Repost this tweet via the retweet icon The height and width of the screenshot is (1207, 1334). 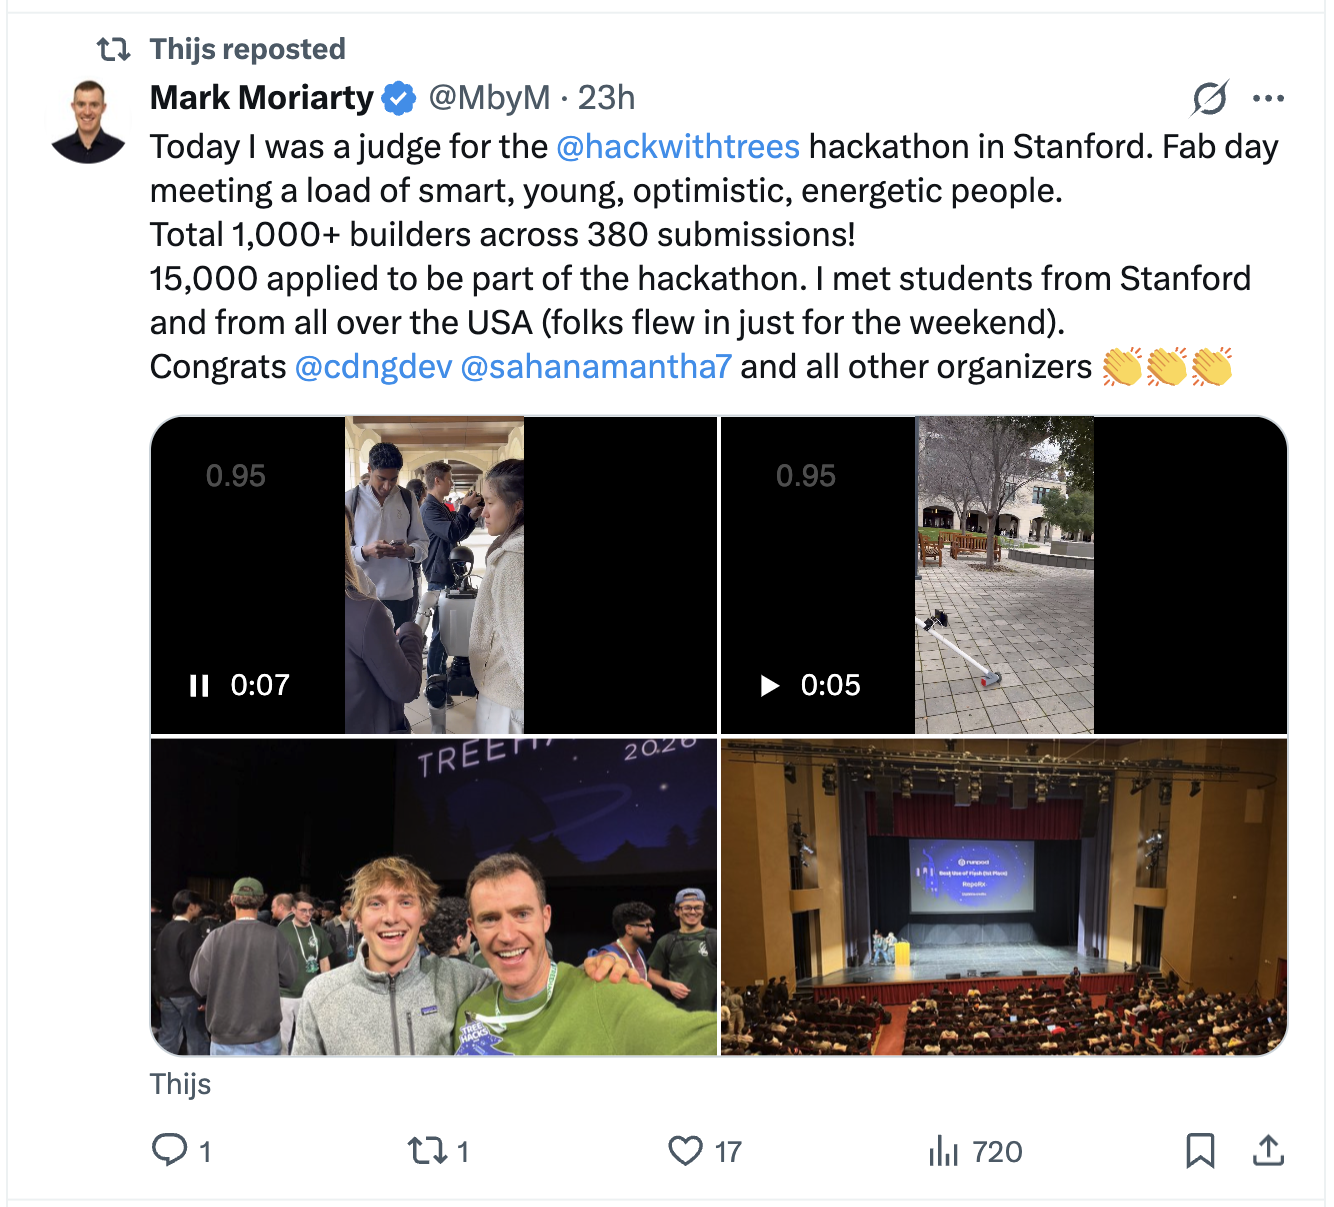click(427, 1150)
